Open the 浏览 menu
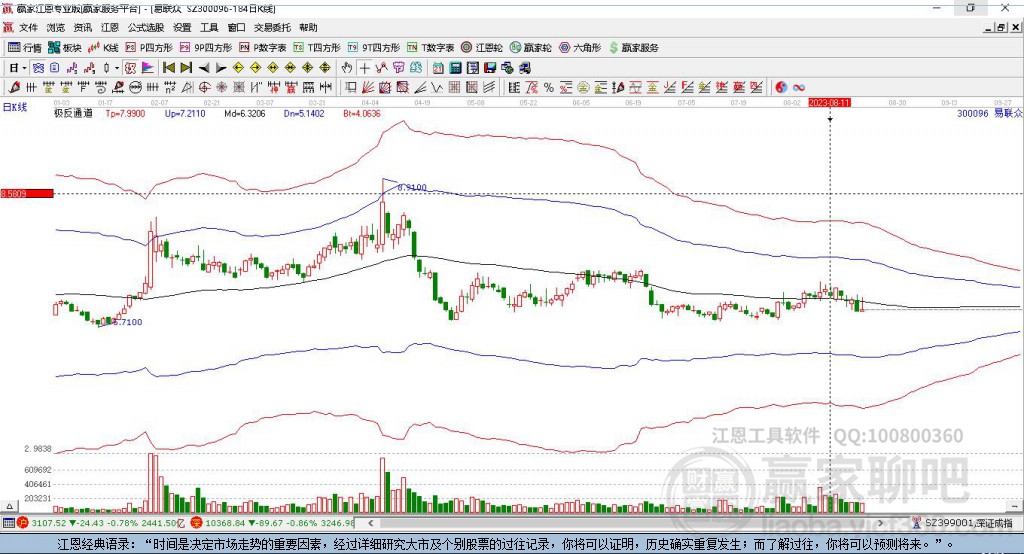 click(x=56, y=27)
